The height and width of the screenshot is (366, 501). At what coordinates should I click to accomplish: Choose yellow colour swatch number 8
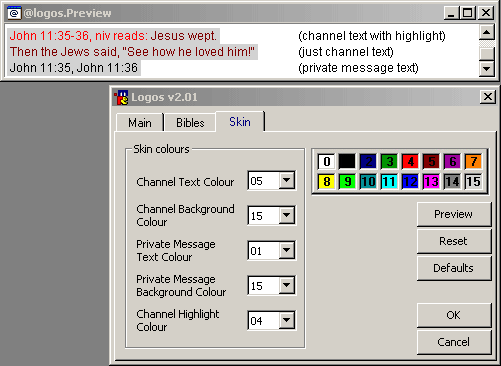tap(326, 182)
